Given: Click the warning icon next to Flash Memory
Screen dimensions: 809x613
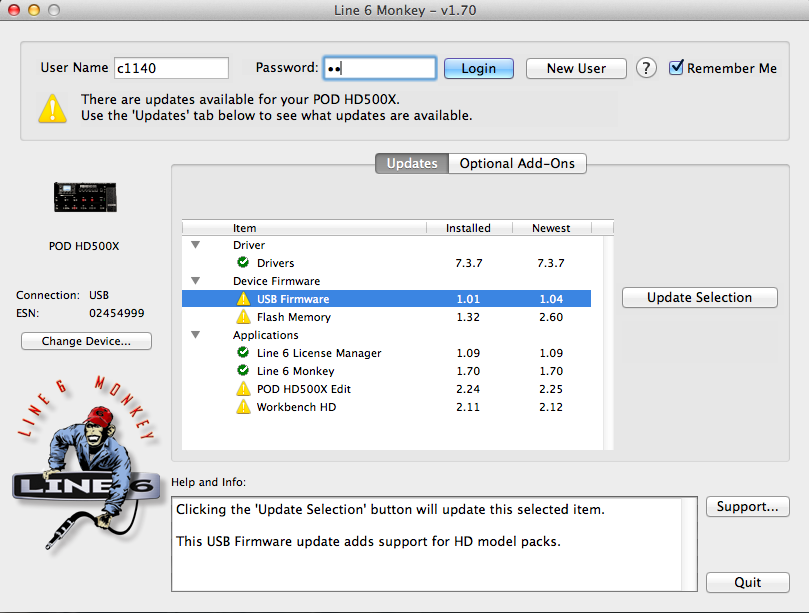Looking at the screenshot, I should pyautogui.click(x=243, y=317).
